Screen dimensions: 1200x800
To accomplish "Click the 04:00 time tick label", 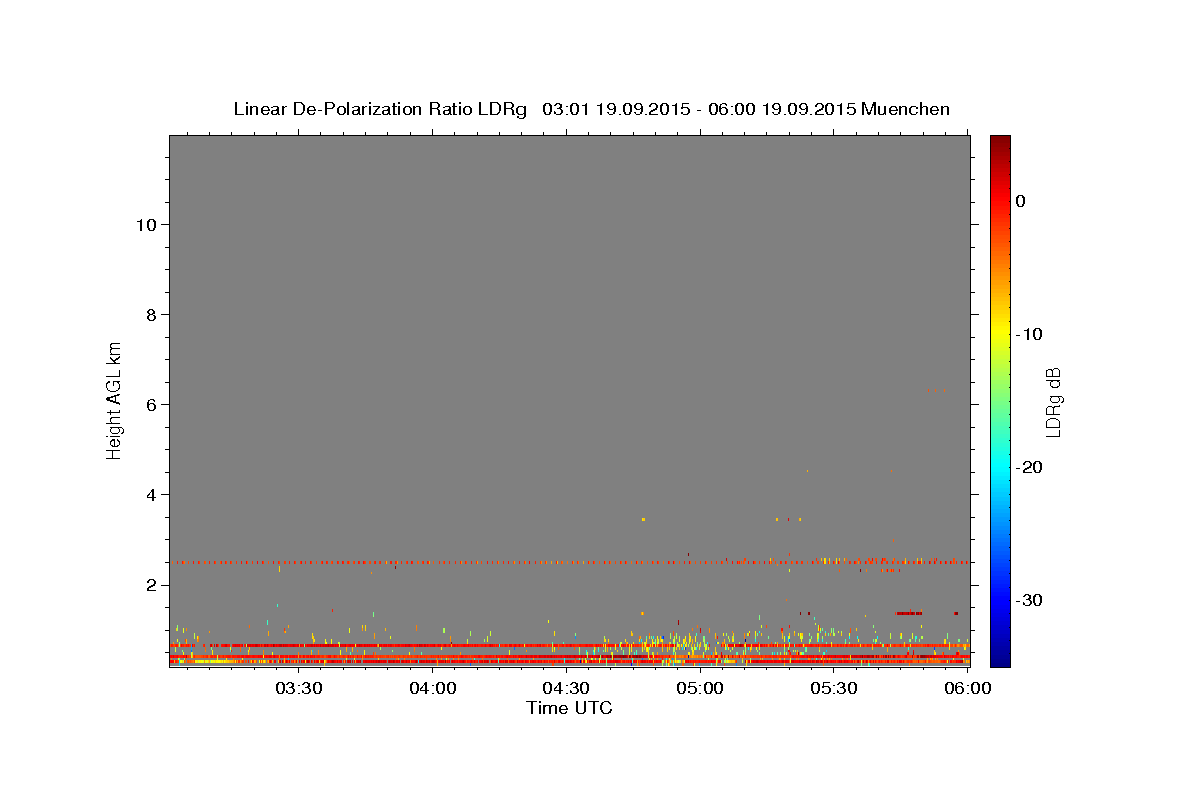I will coord(432,689).
